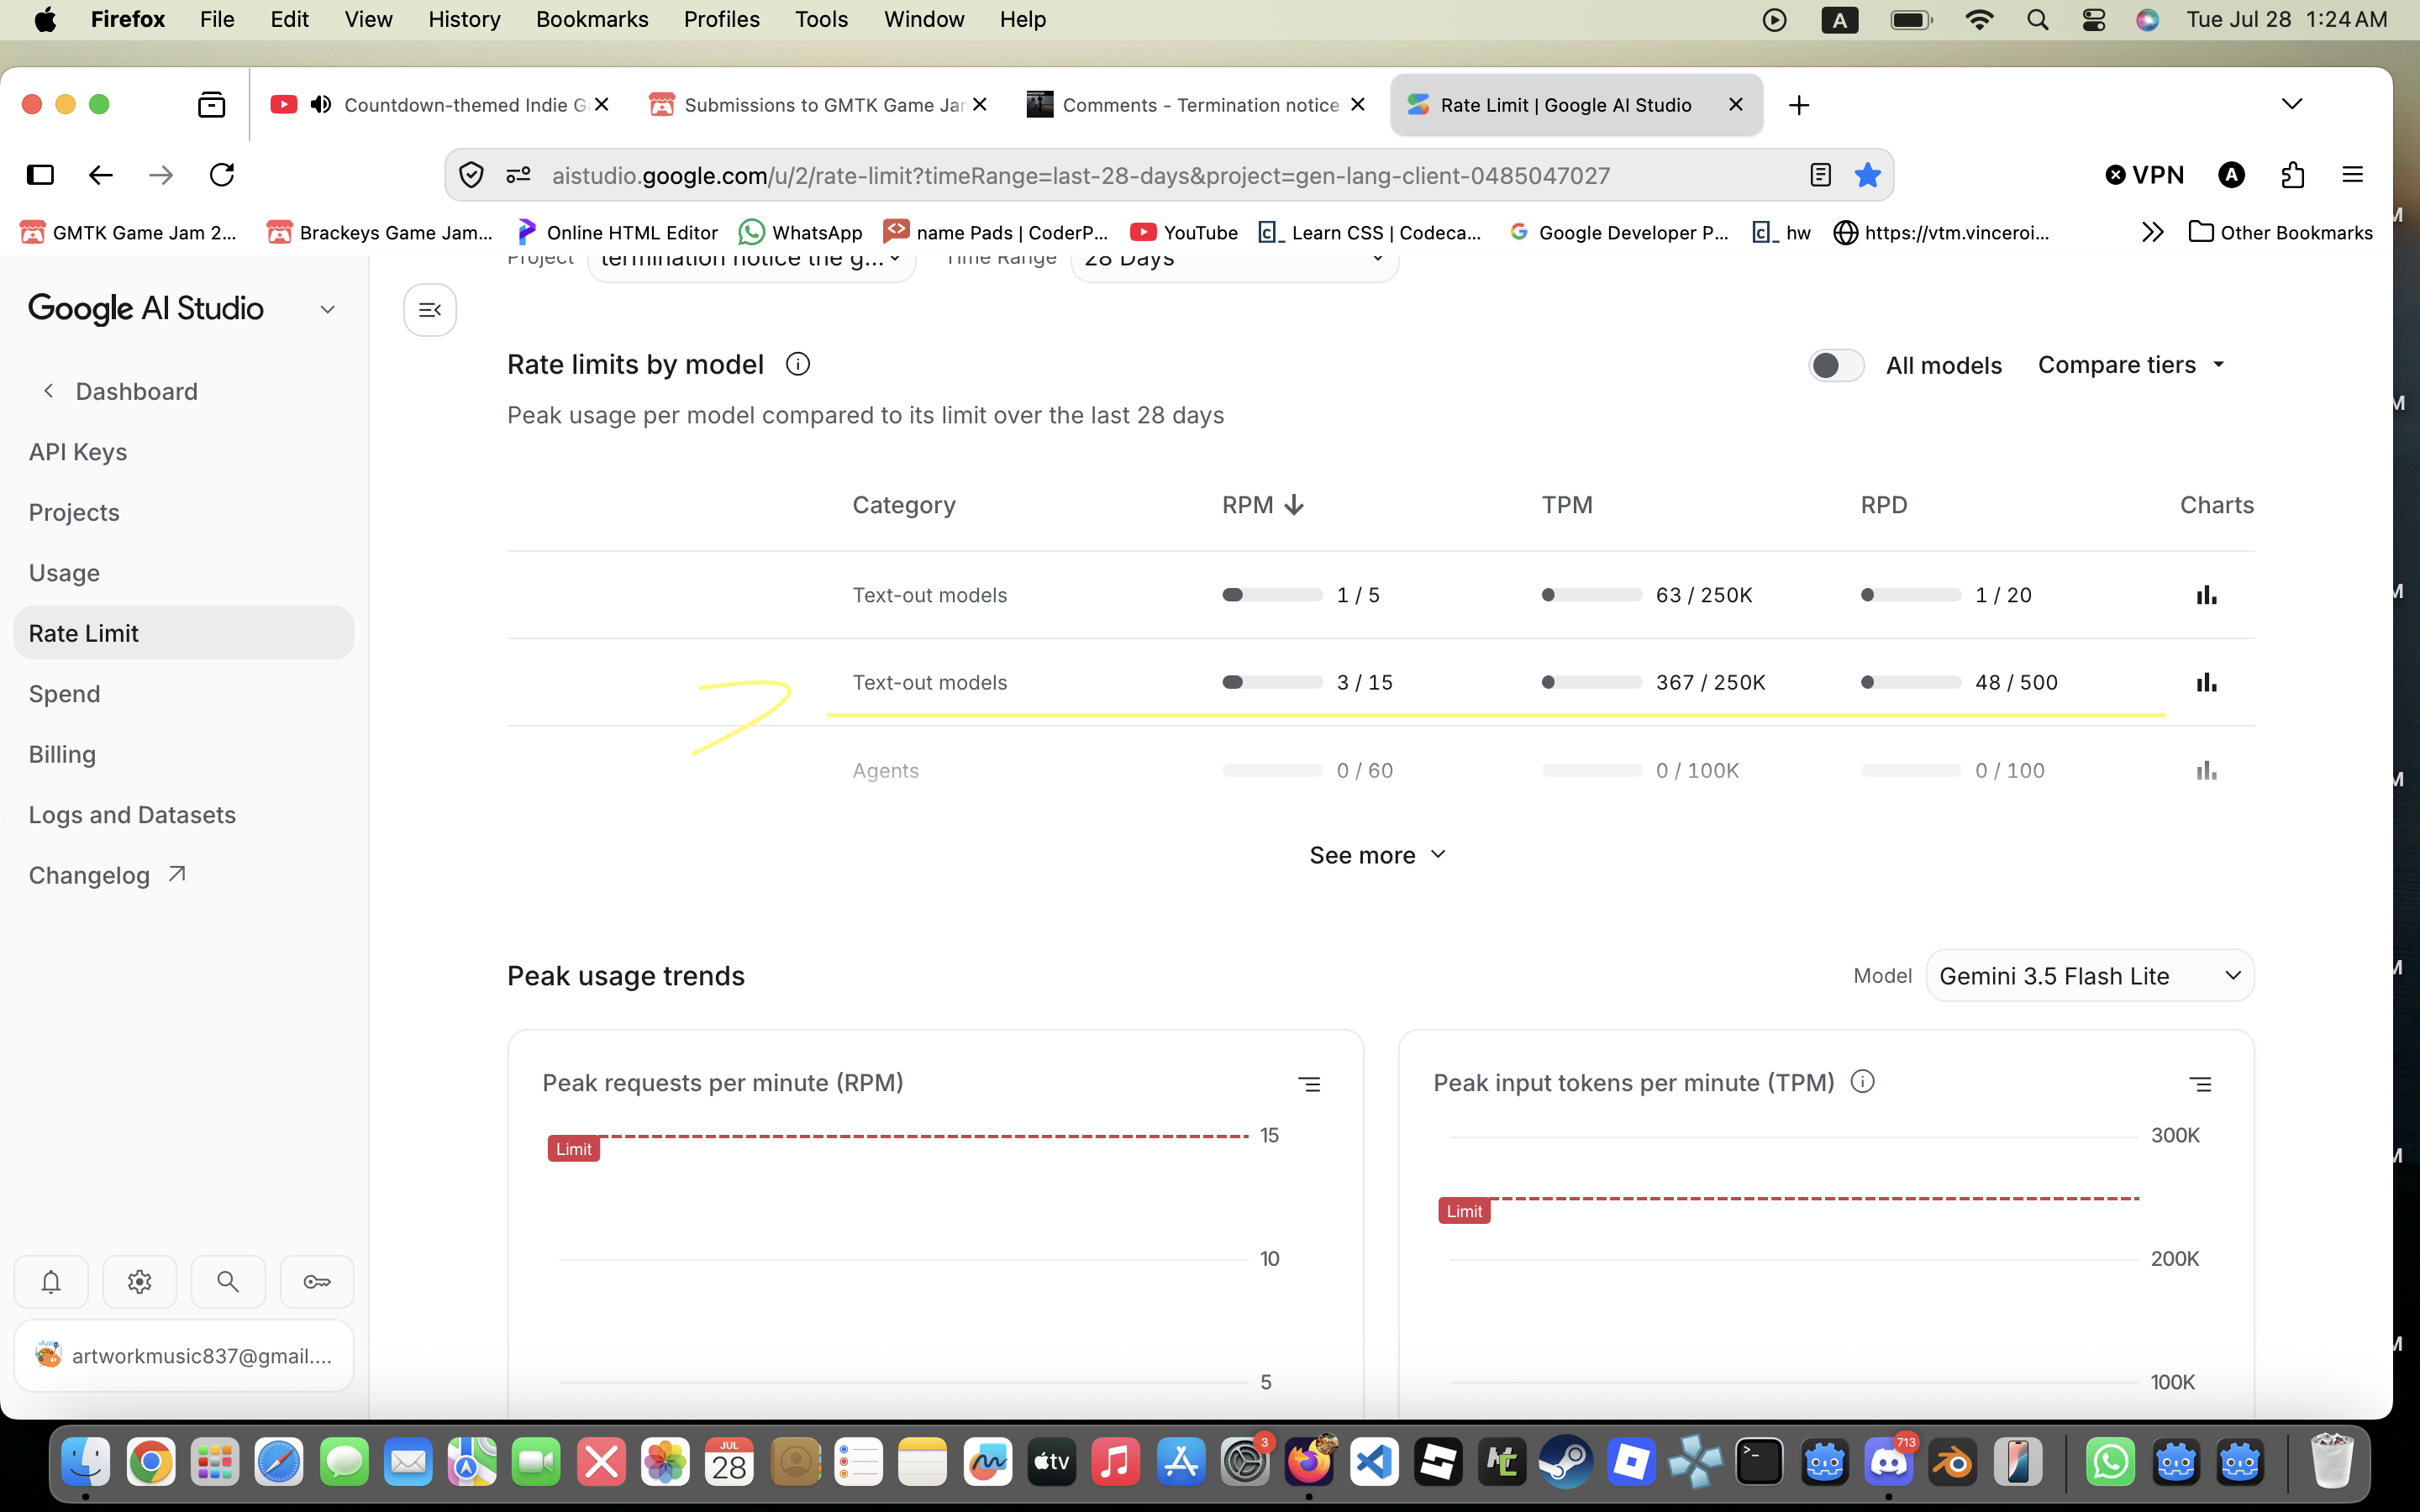This screenshot has height=1512, width=2420.
Task: Click the TPM progress bar for 63 / 250K
Action: click(x=1591, y=595)
